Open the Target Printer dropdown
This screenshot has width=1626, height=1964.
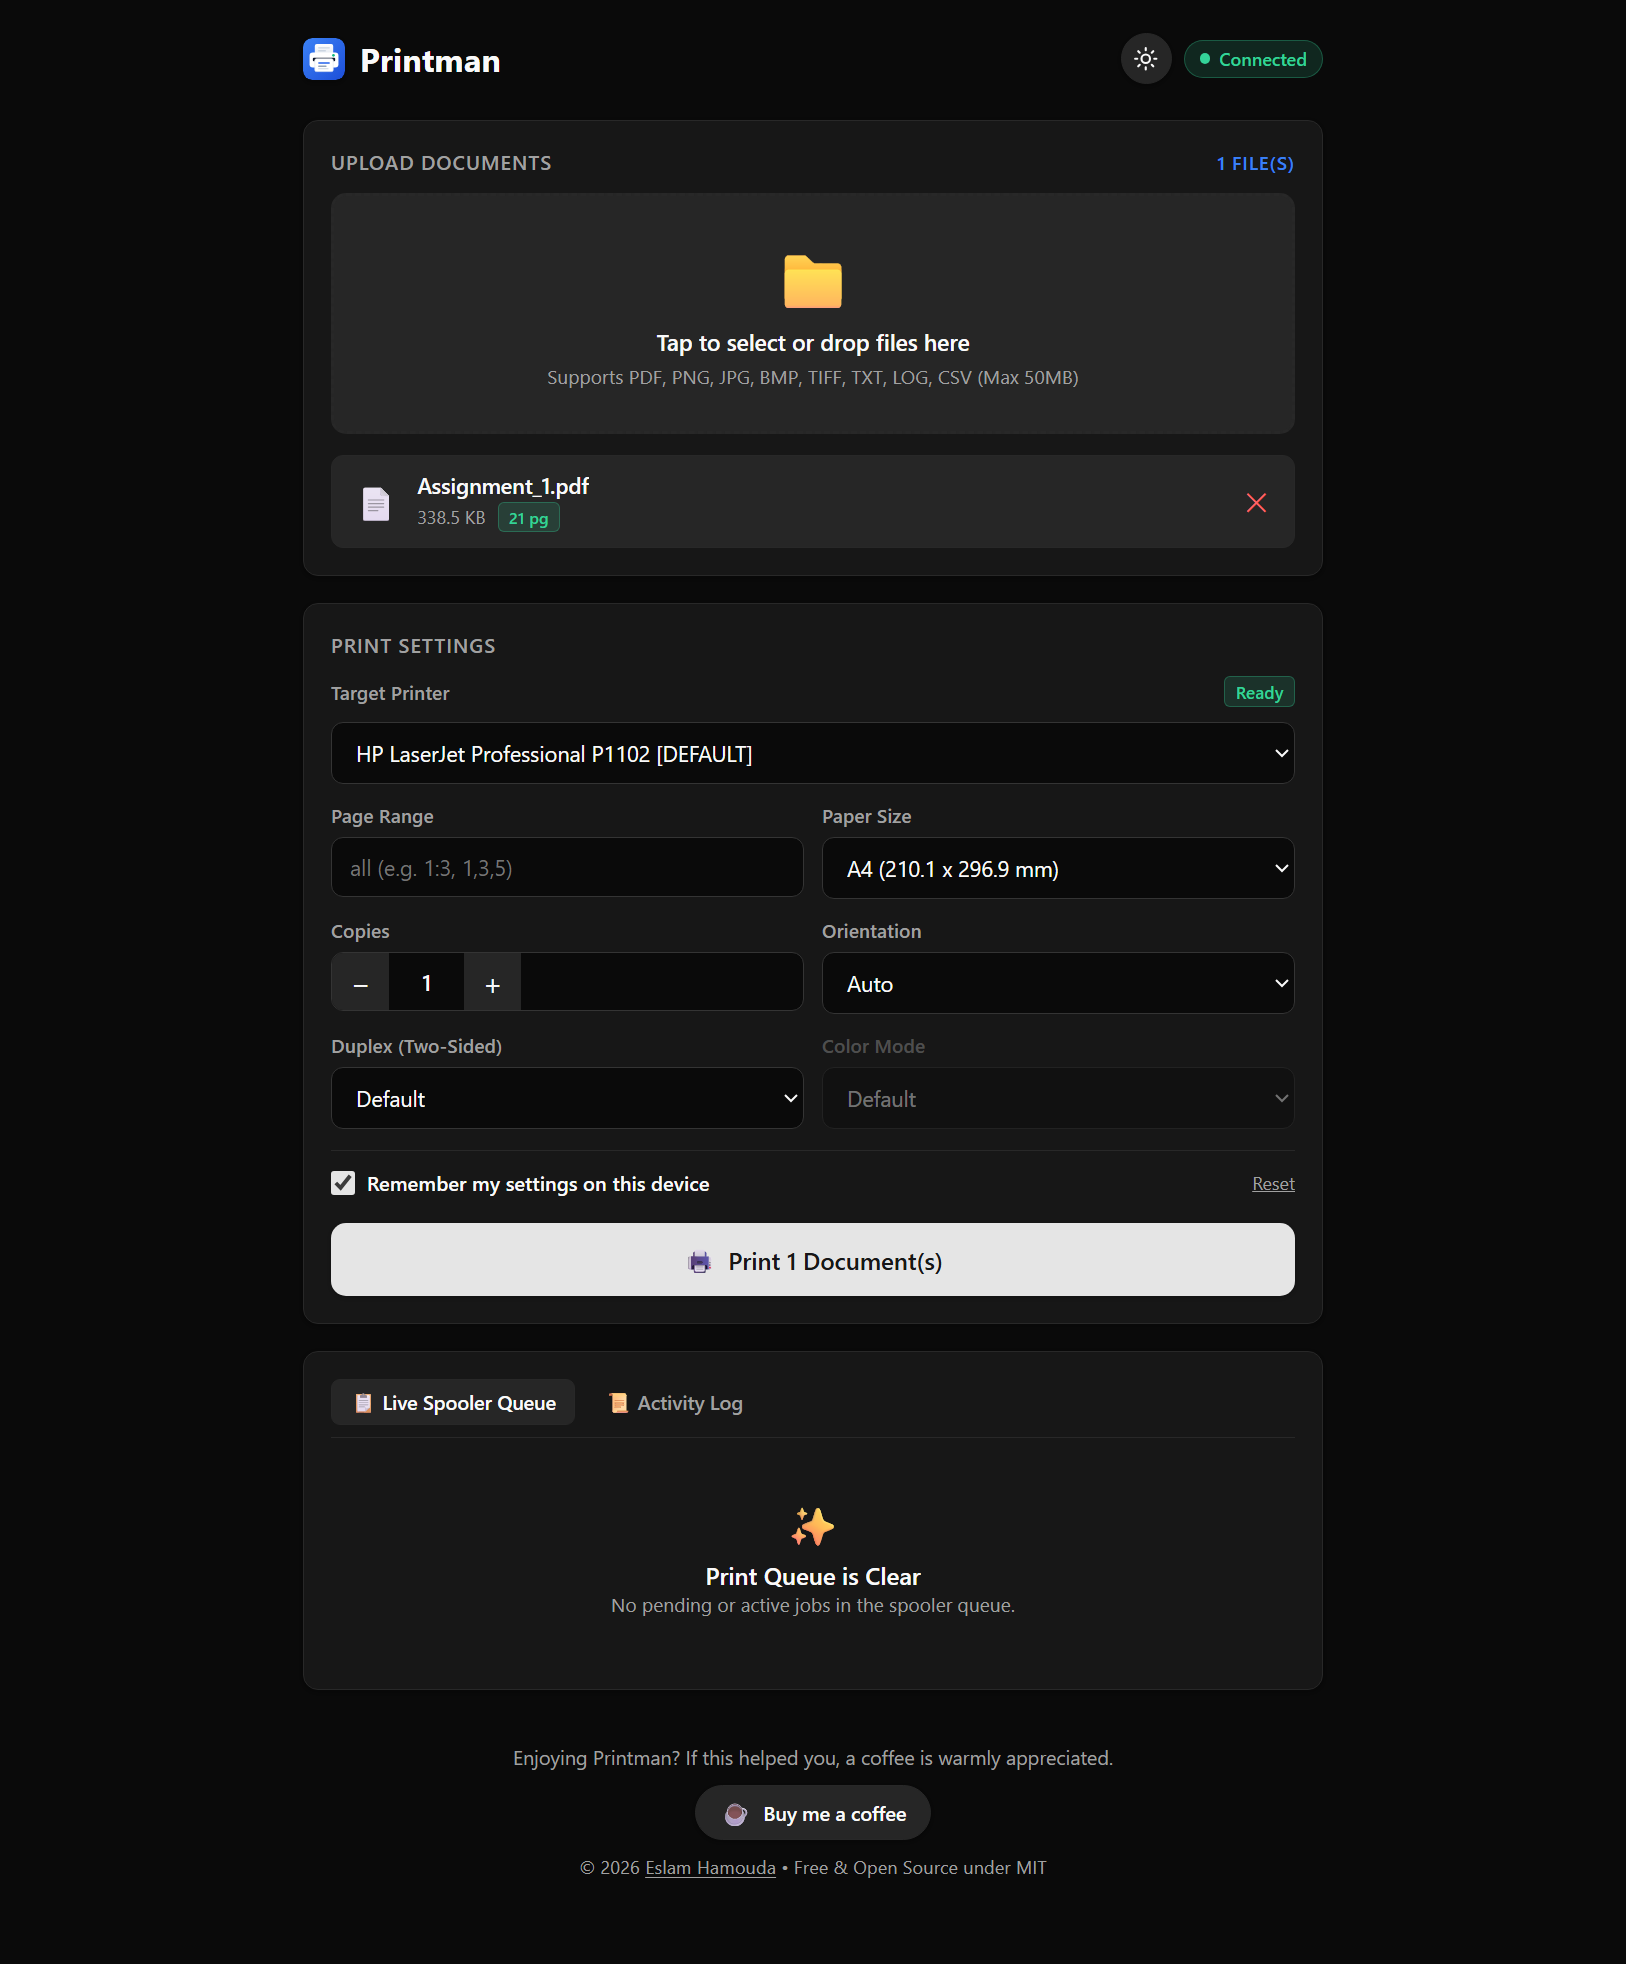coord(813,753)
